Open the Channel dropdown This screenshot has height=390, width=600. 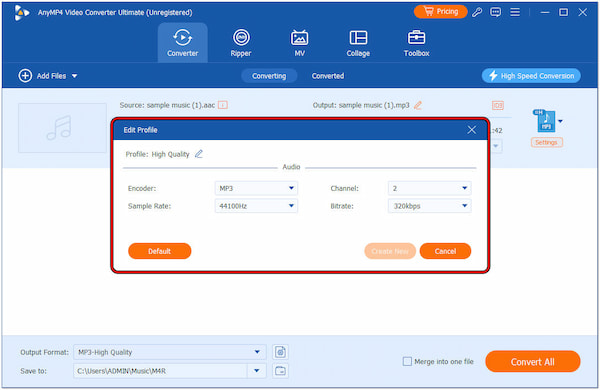429,188
